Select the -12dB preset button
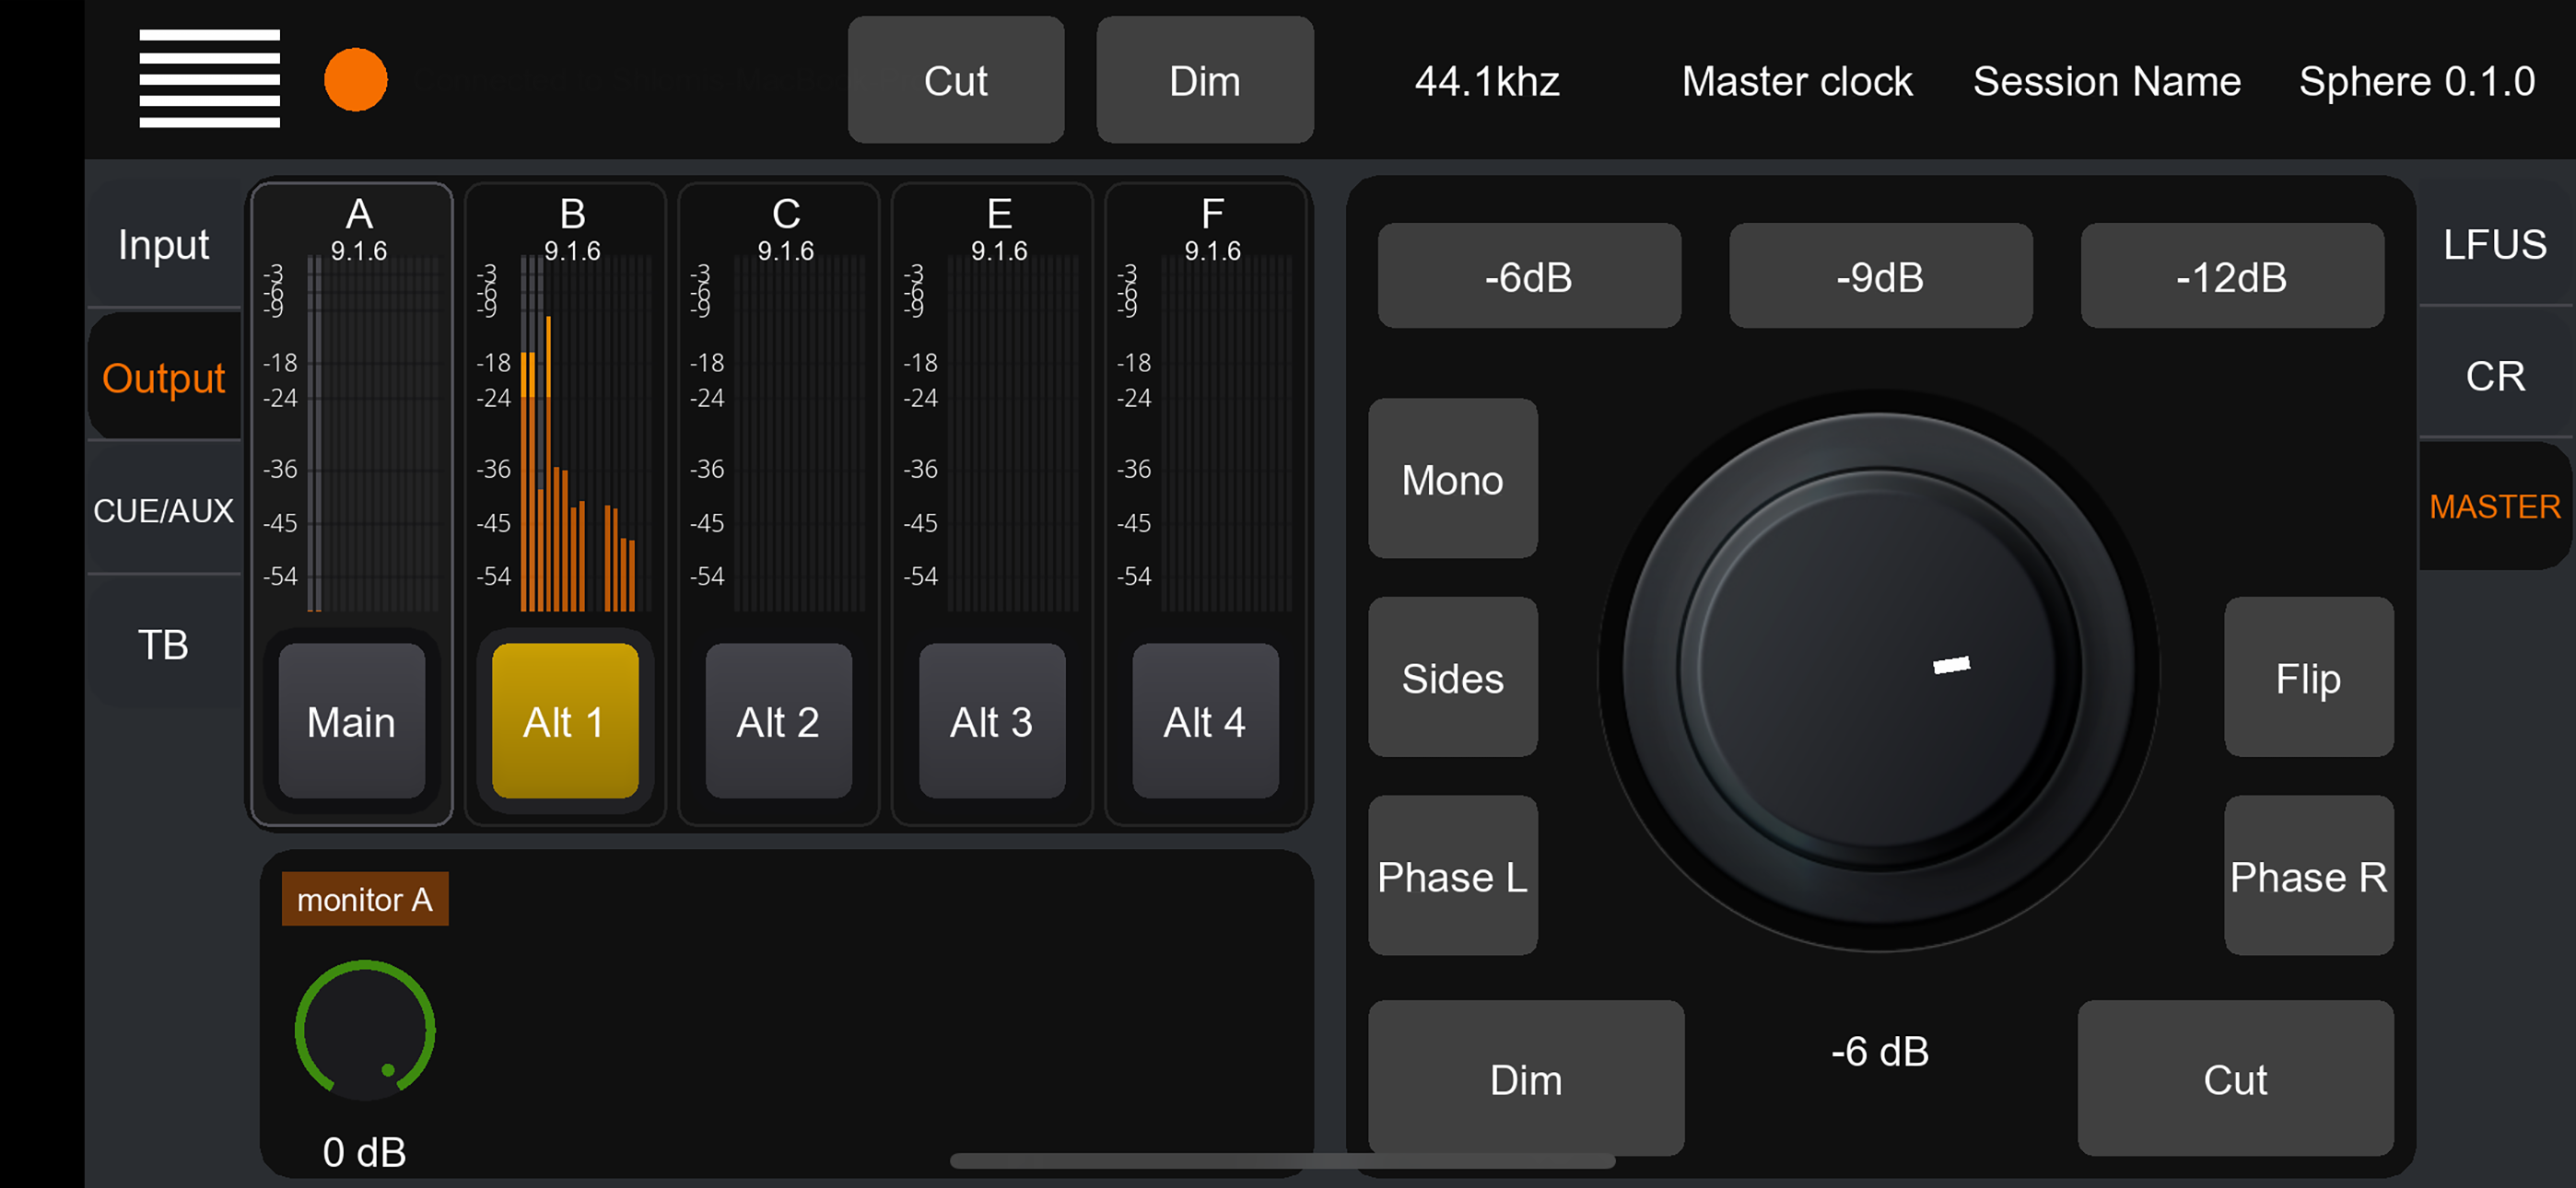This screenshot has width=2576, height=1188. [x=2231, y=277]
